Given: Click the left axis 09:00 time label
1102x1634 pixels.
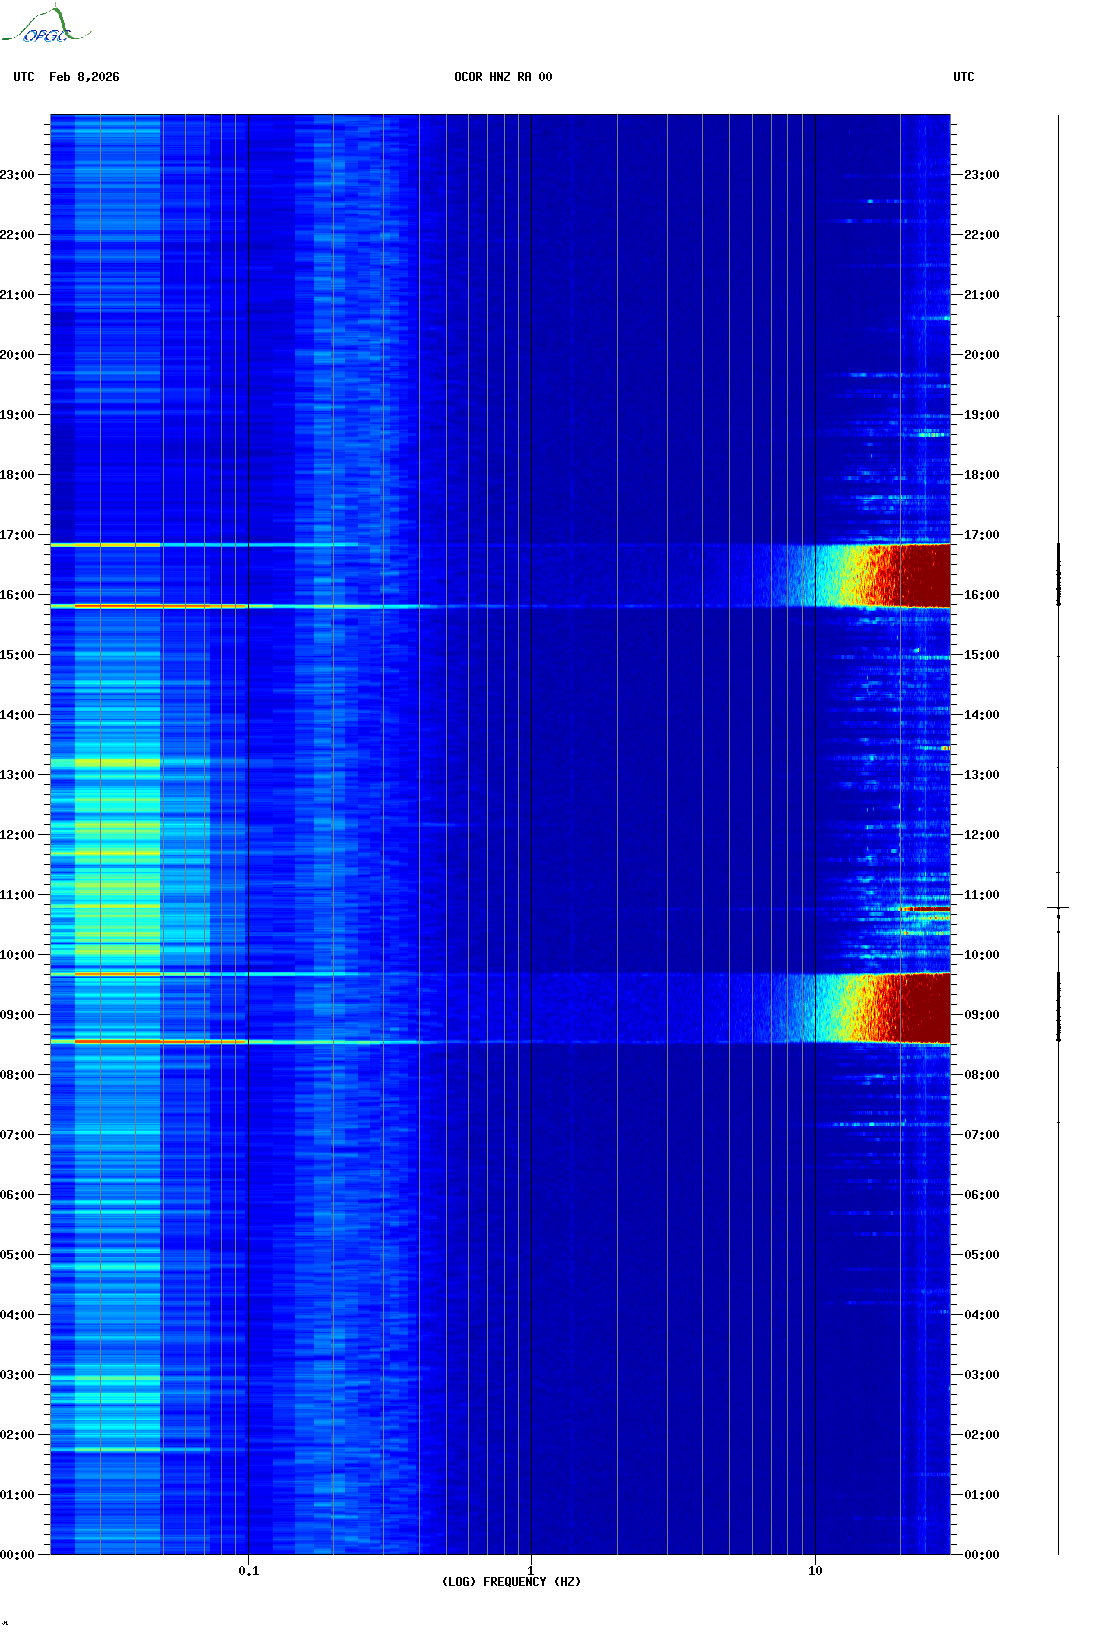Looking at the screenshot, I should click(x=17, y=1015).
